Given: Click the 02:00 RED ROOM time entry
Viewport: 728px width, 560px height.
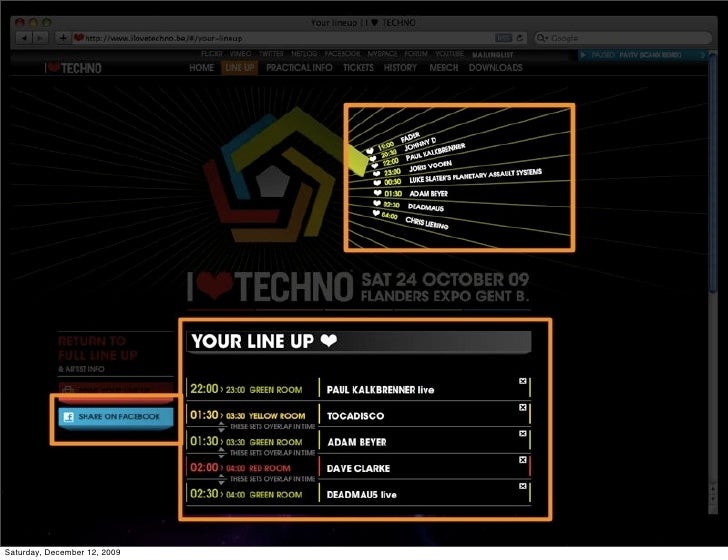Looking at the screenshot, I should (x=240, y=468).
